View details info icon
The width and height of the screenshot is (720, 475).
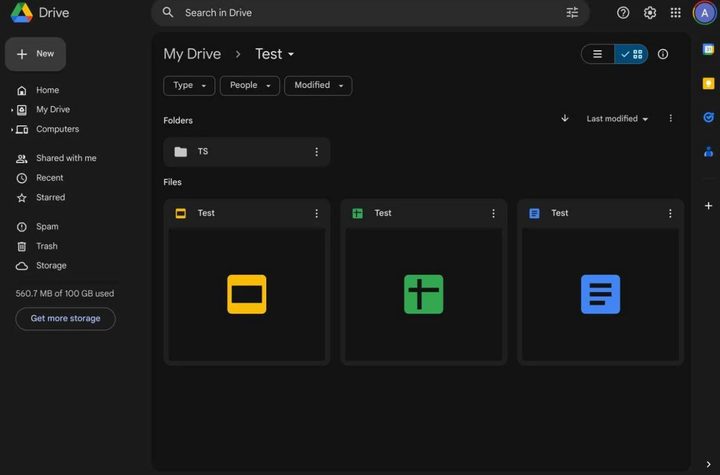point(663,54)
